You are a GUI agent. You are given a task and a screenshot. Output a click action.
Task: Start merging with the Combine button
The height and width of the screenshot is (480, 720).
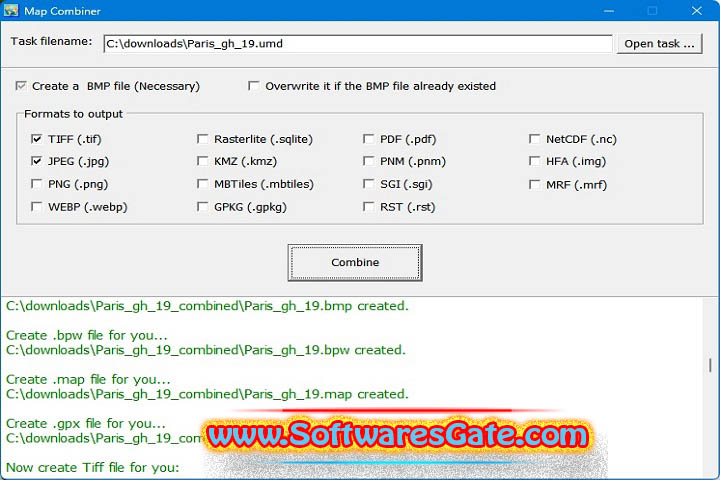point(355,262)
